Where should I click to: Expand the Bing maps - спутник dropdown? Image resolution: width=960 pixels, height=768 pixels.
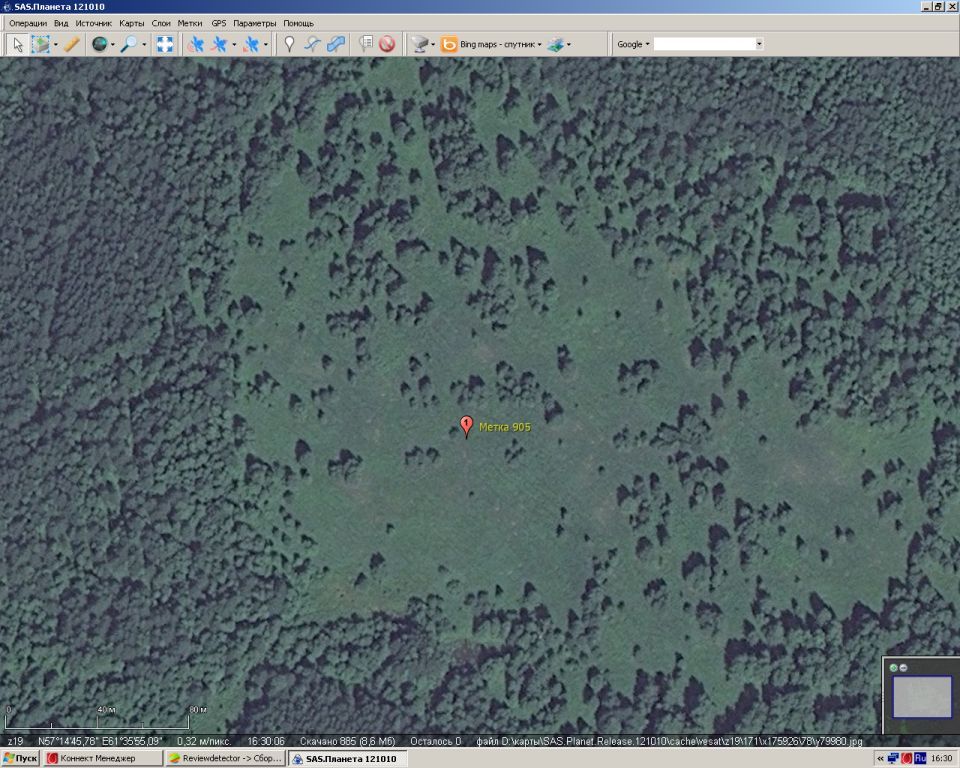coord(540,44)
